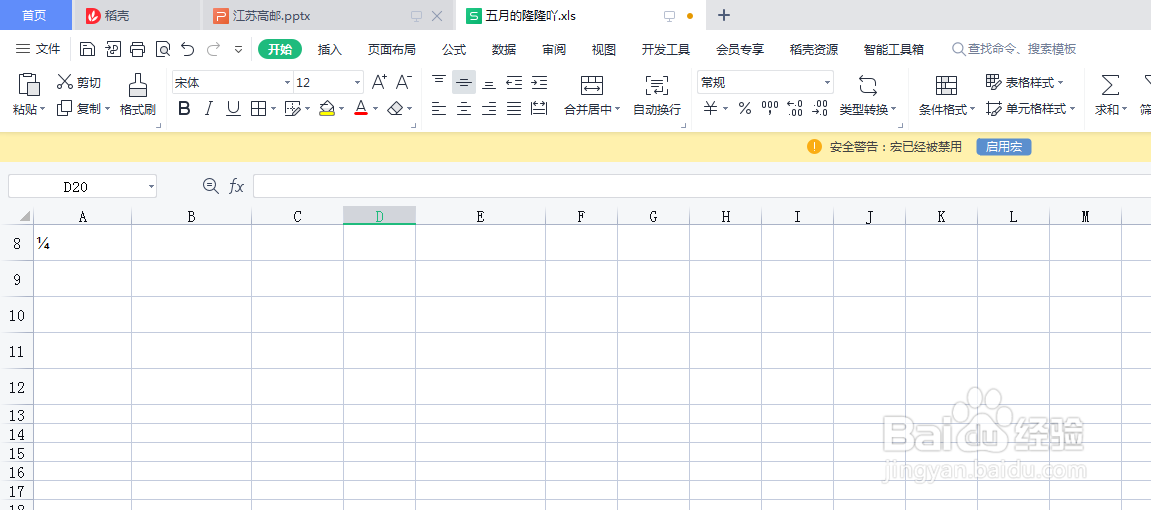Increase indent of cell text
Viewport: 1151px width, 510px height.
[540, 82]
